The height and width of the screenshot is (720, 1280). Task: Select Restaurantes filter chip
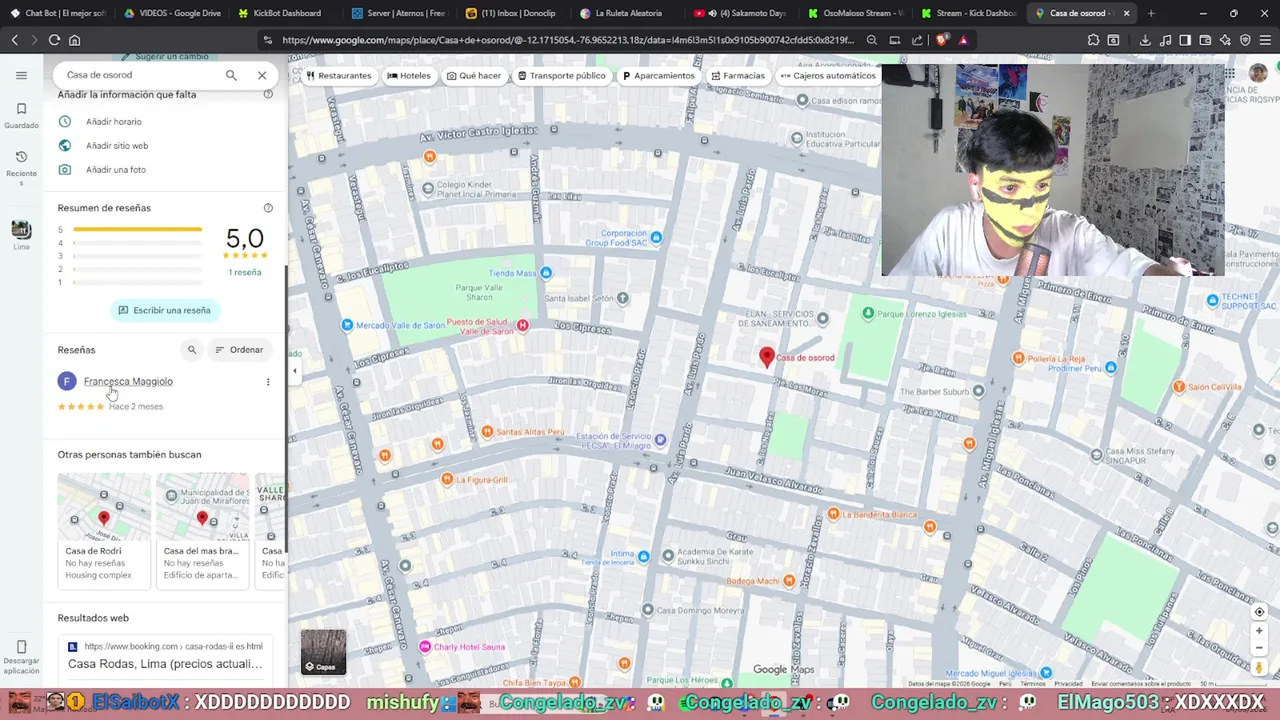point(338,76)
